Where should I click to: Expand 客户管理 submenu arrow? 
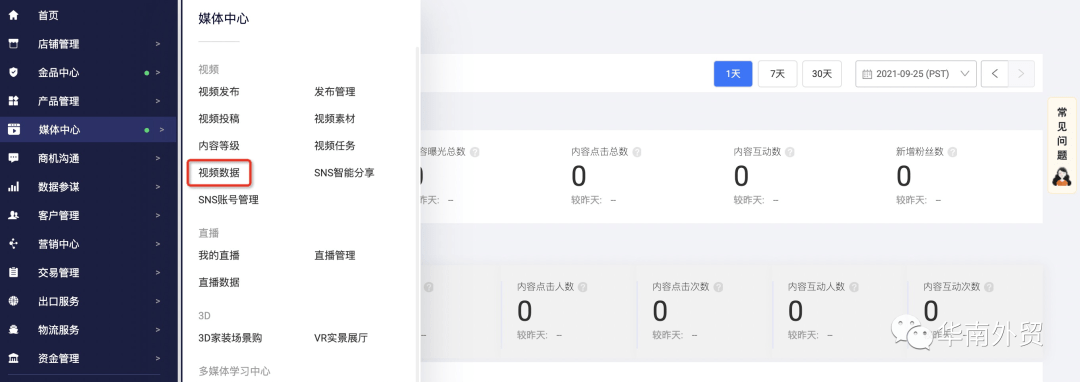pos(158,215)
